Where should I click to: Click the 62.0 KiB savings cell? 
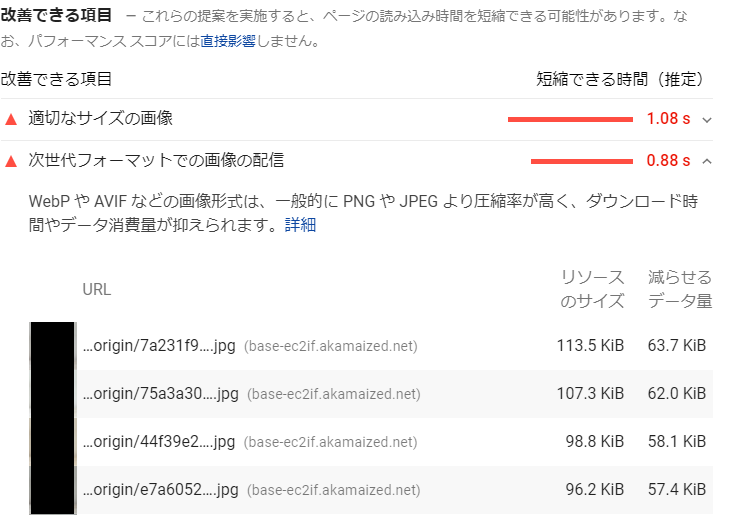pos(677,393)
